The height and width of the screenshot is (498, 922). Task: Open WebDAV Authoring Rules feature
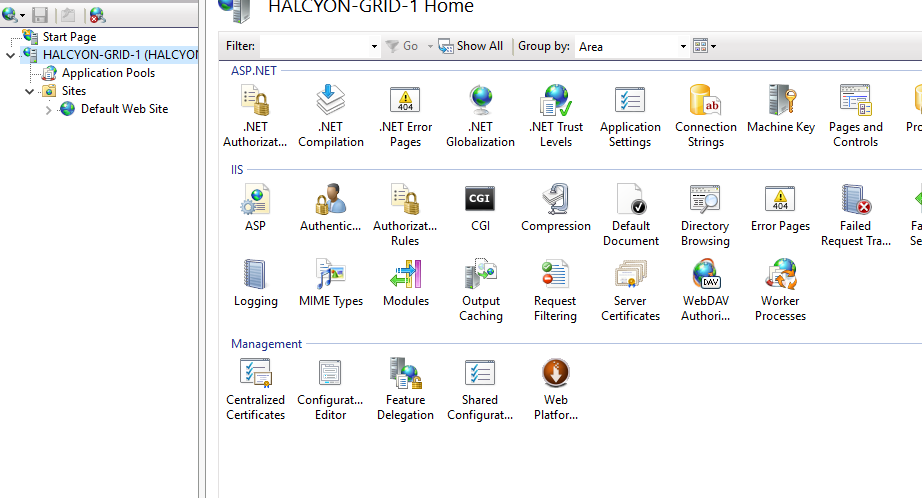point(706,290)
